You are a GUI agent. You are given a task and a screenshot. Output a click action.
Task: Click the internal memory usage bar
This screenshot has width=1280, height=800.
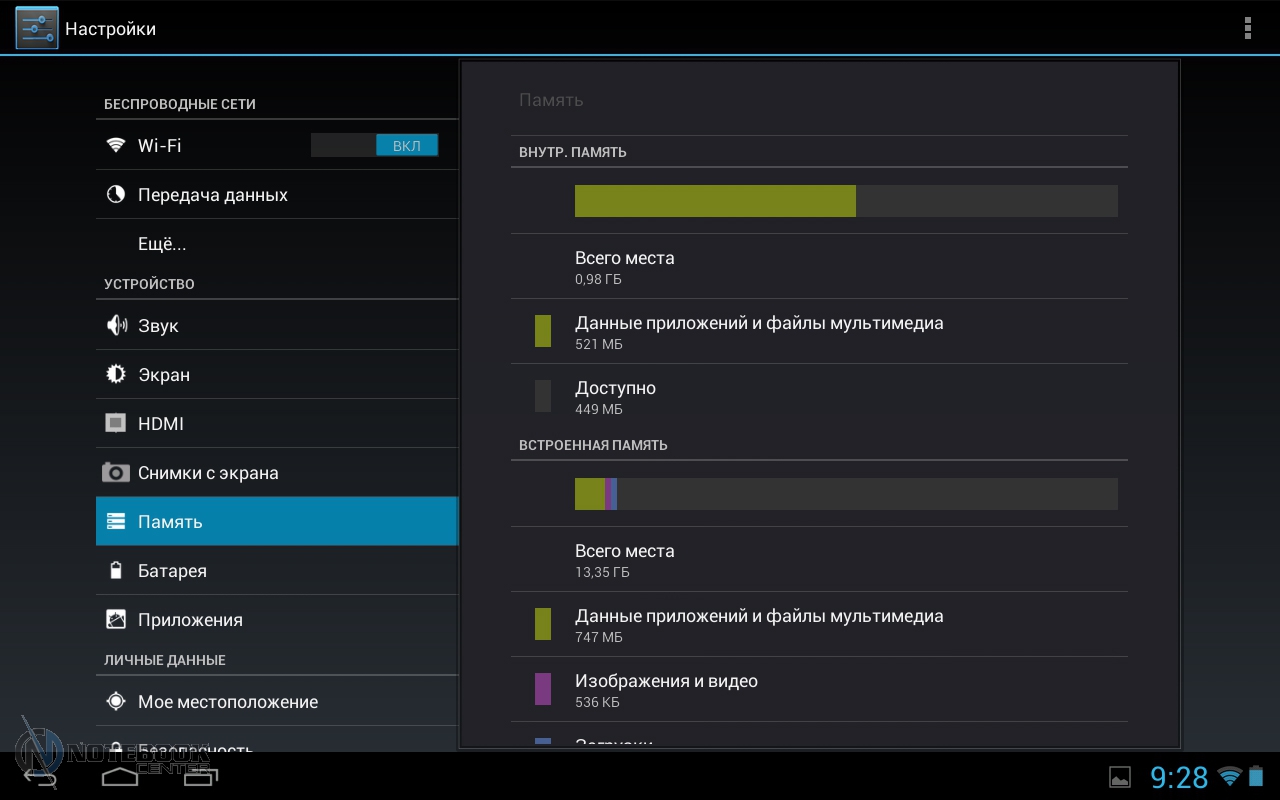[845, 201]
